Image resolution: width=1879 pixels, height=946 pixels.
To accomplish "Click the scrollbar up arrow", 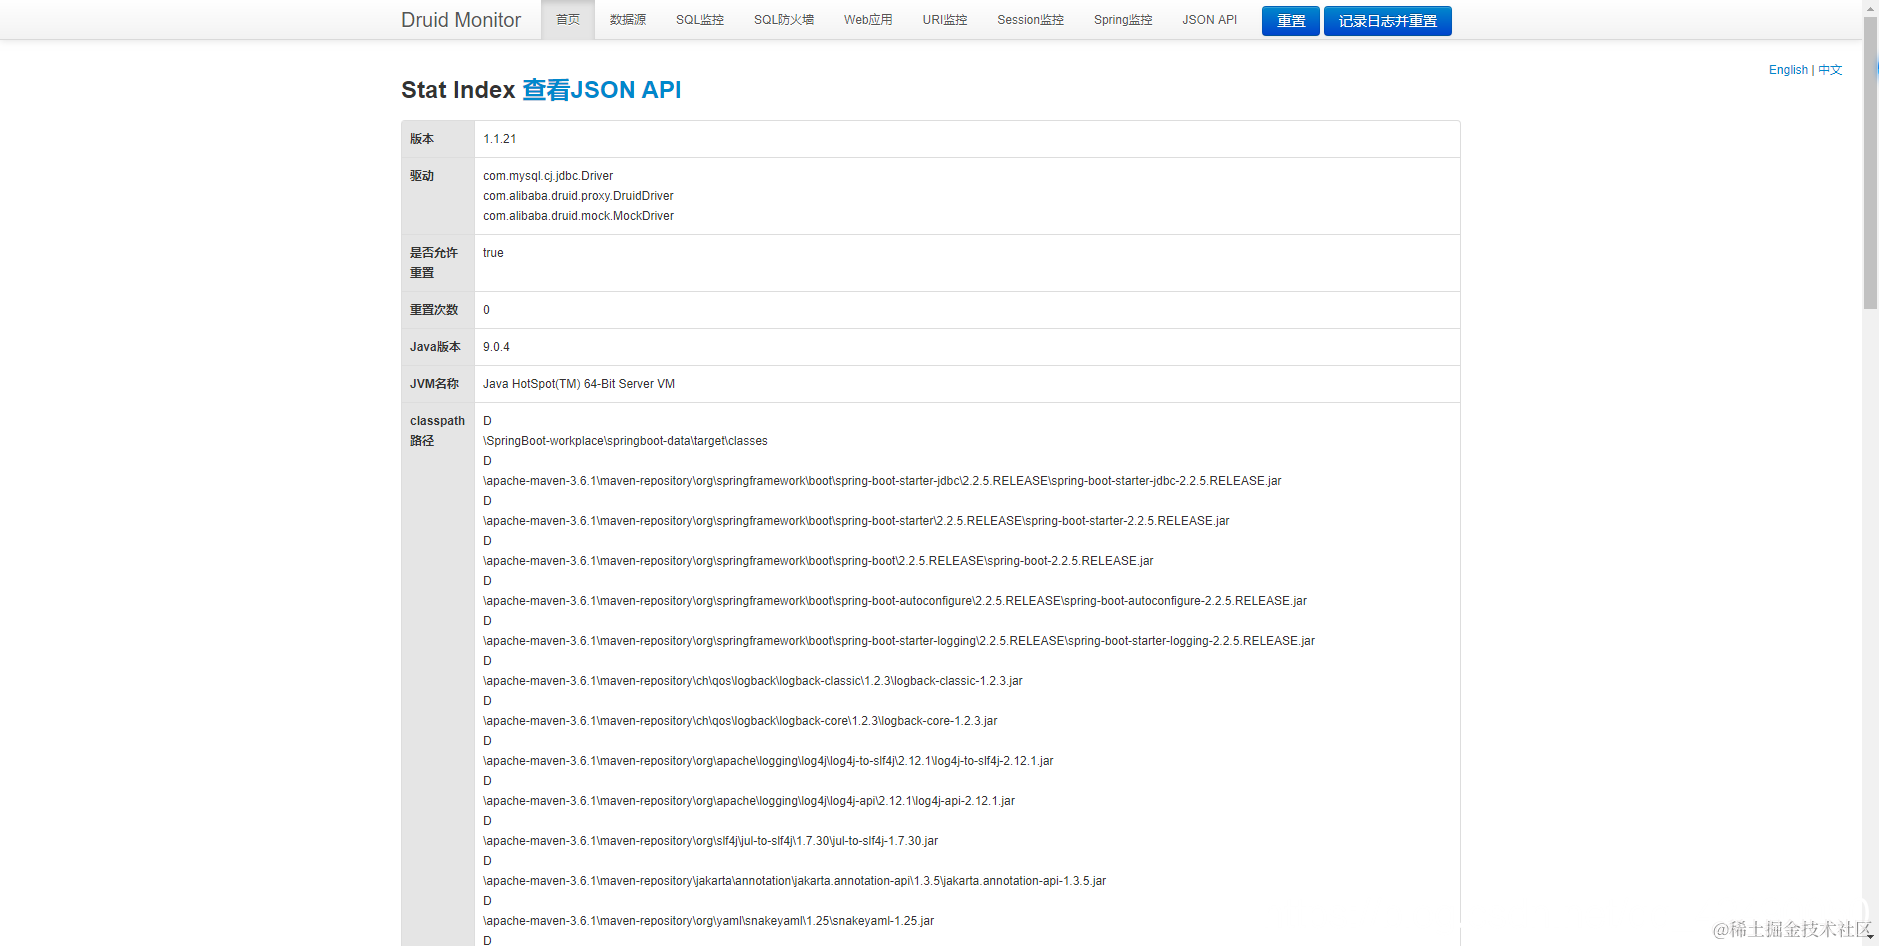I will (1870, 8).
